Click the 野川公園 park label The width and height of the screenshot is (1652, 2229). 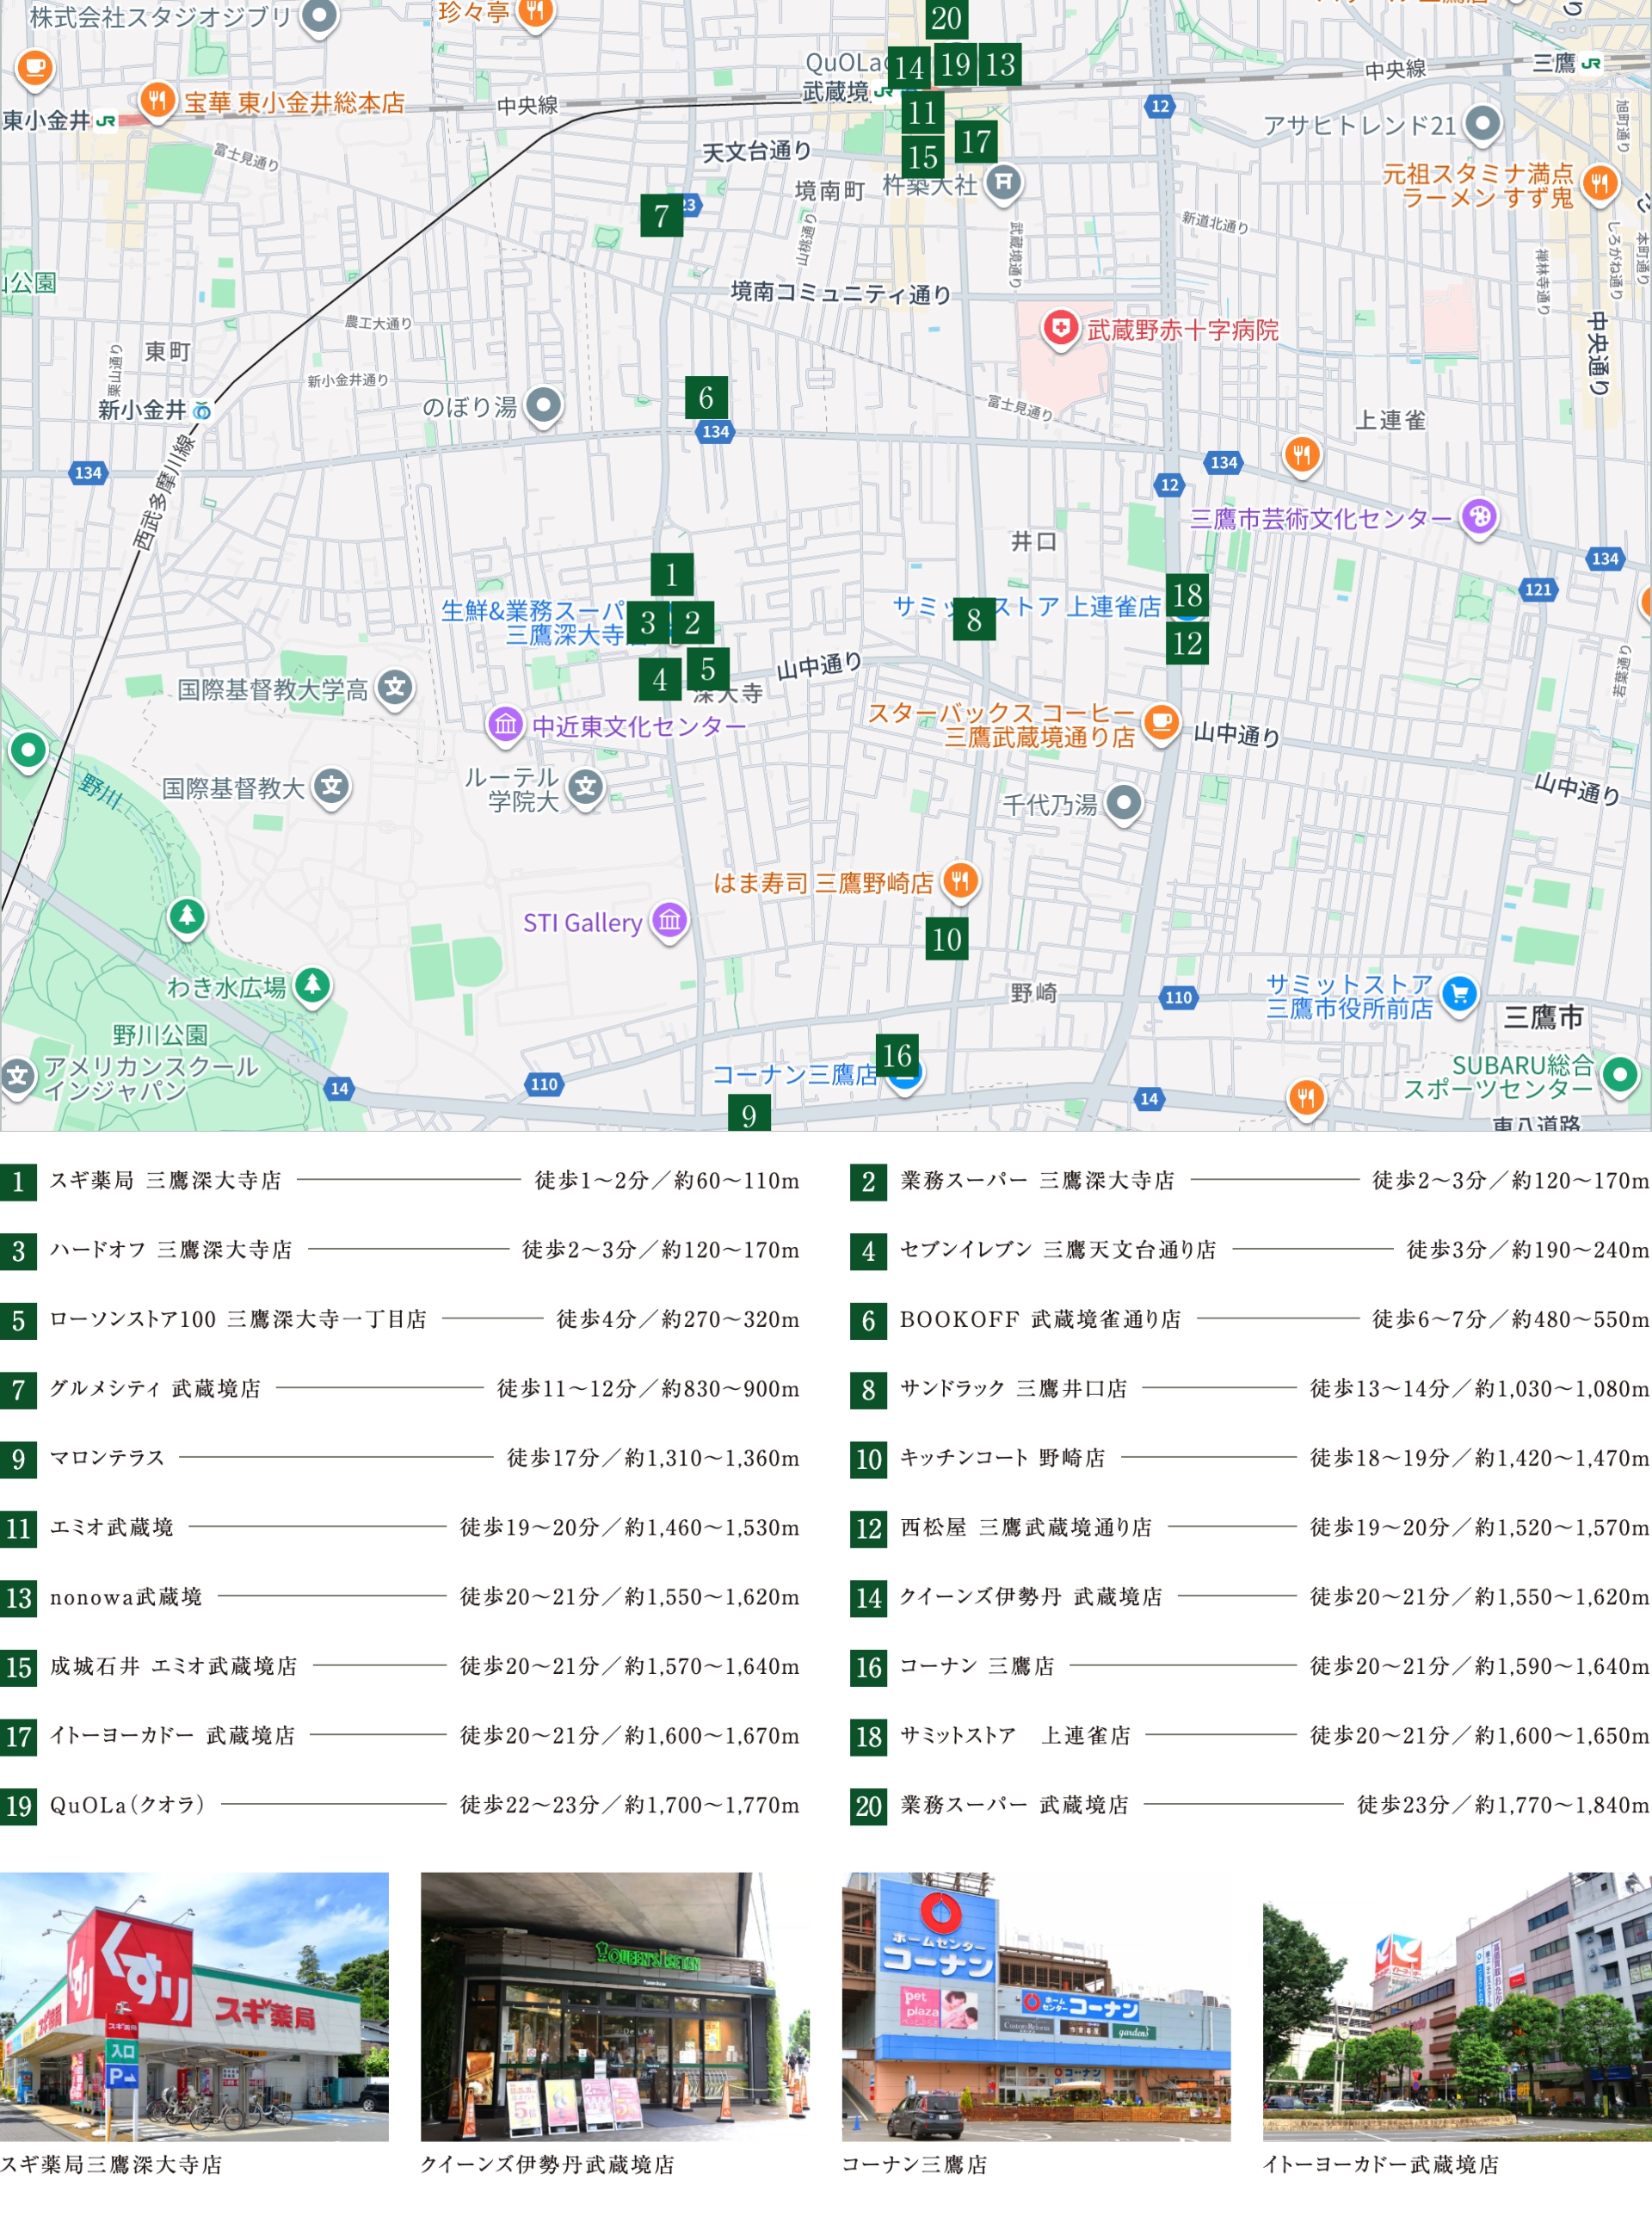(x=160, y=1034)
